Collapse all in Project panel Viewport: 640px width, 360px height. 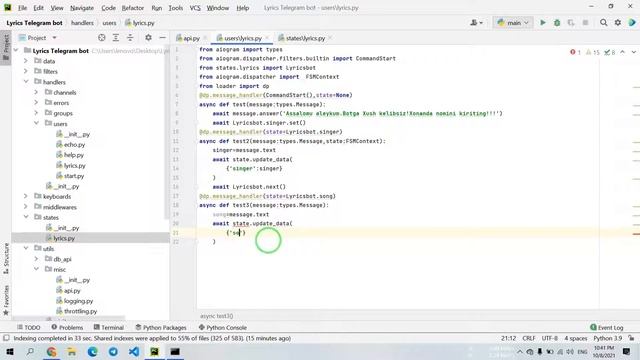coord(130,38)
